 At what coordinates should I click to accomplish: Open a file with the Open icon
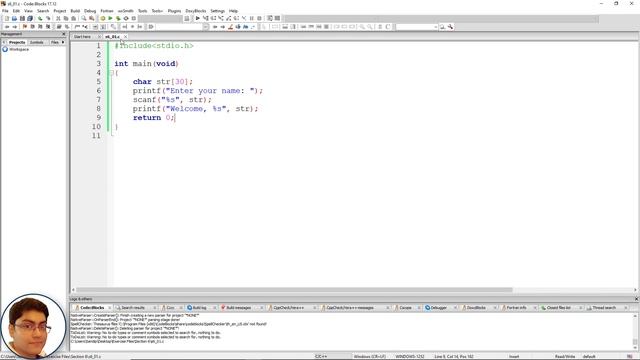(x=14, y=18)
